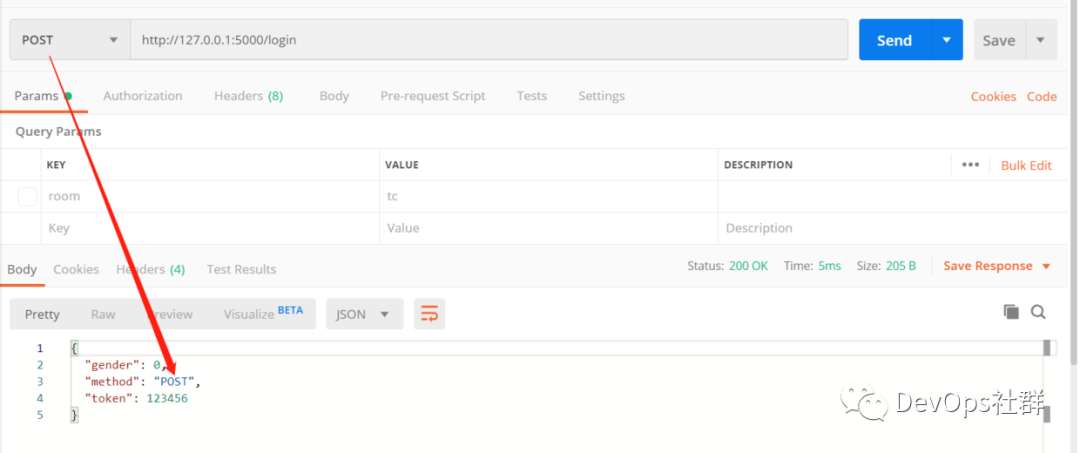Viewport: 1080px width, 453px height.
Task: Click the empty Key placeholder field
Action: (210, 228)
